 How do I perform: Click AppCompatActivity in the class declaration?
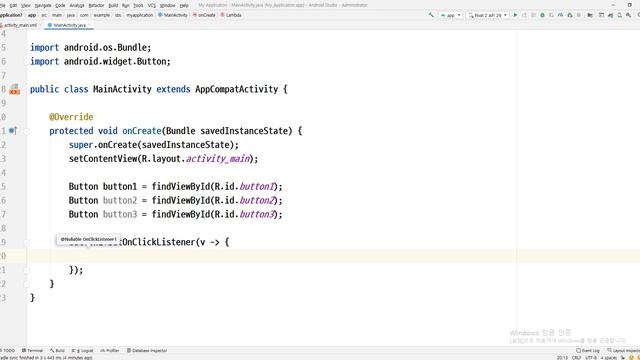click(x=236, y=89)
